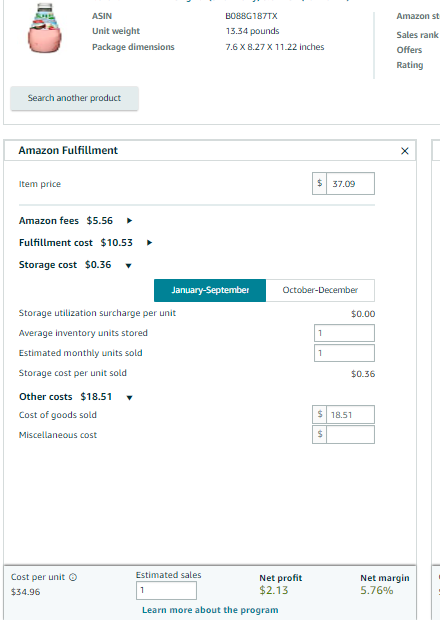
Task: Click Average inventory units stored field
Action: (344, 333)
